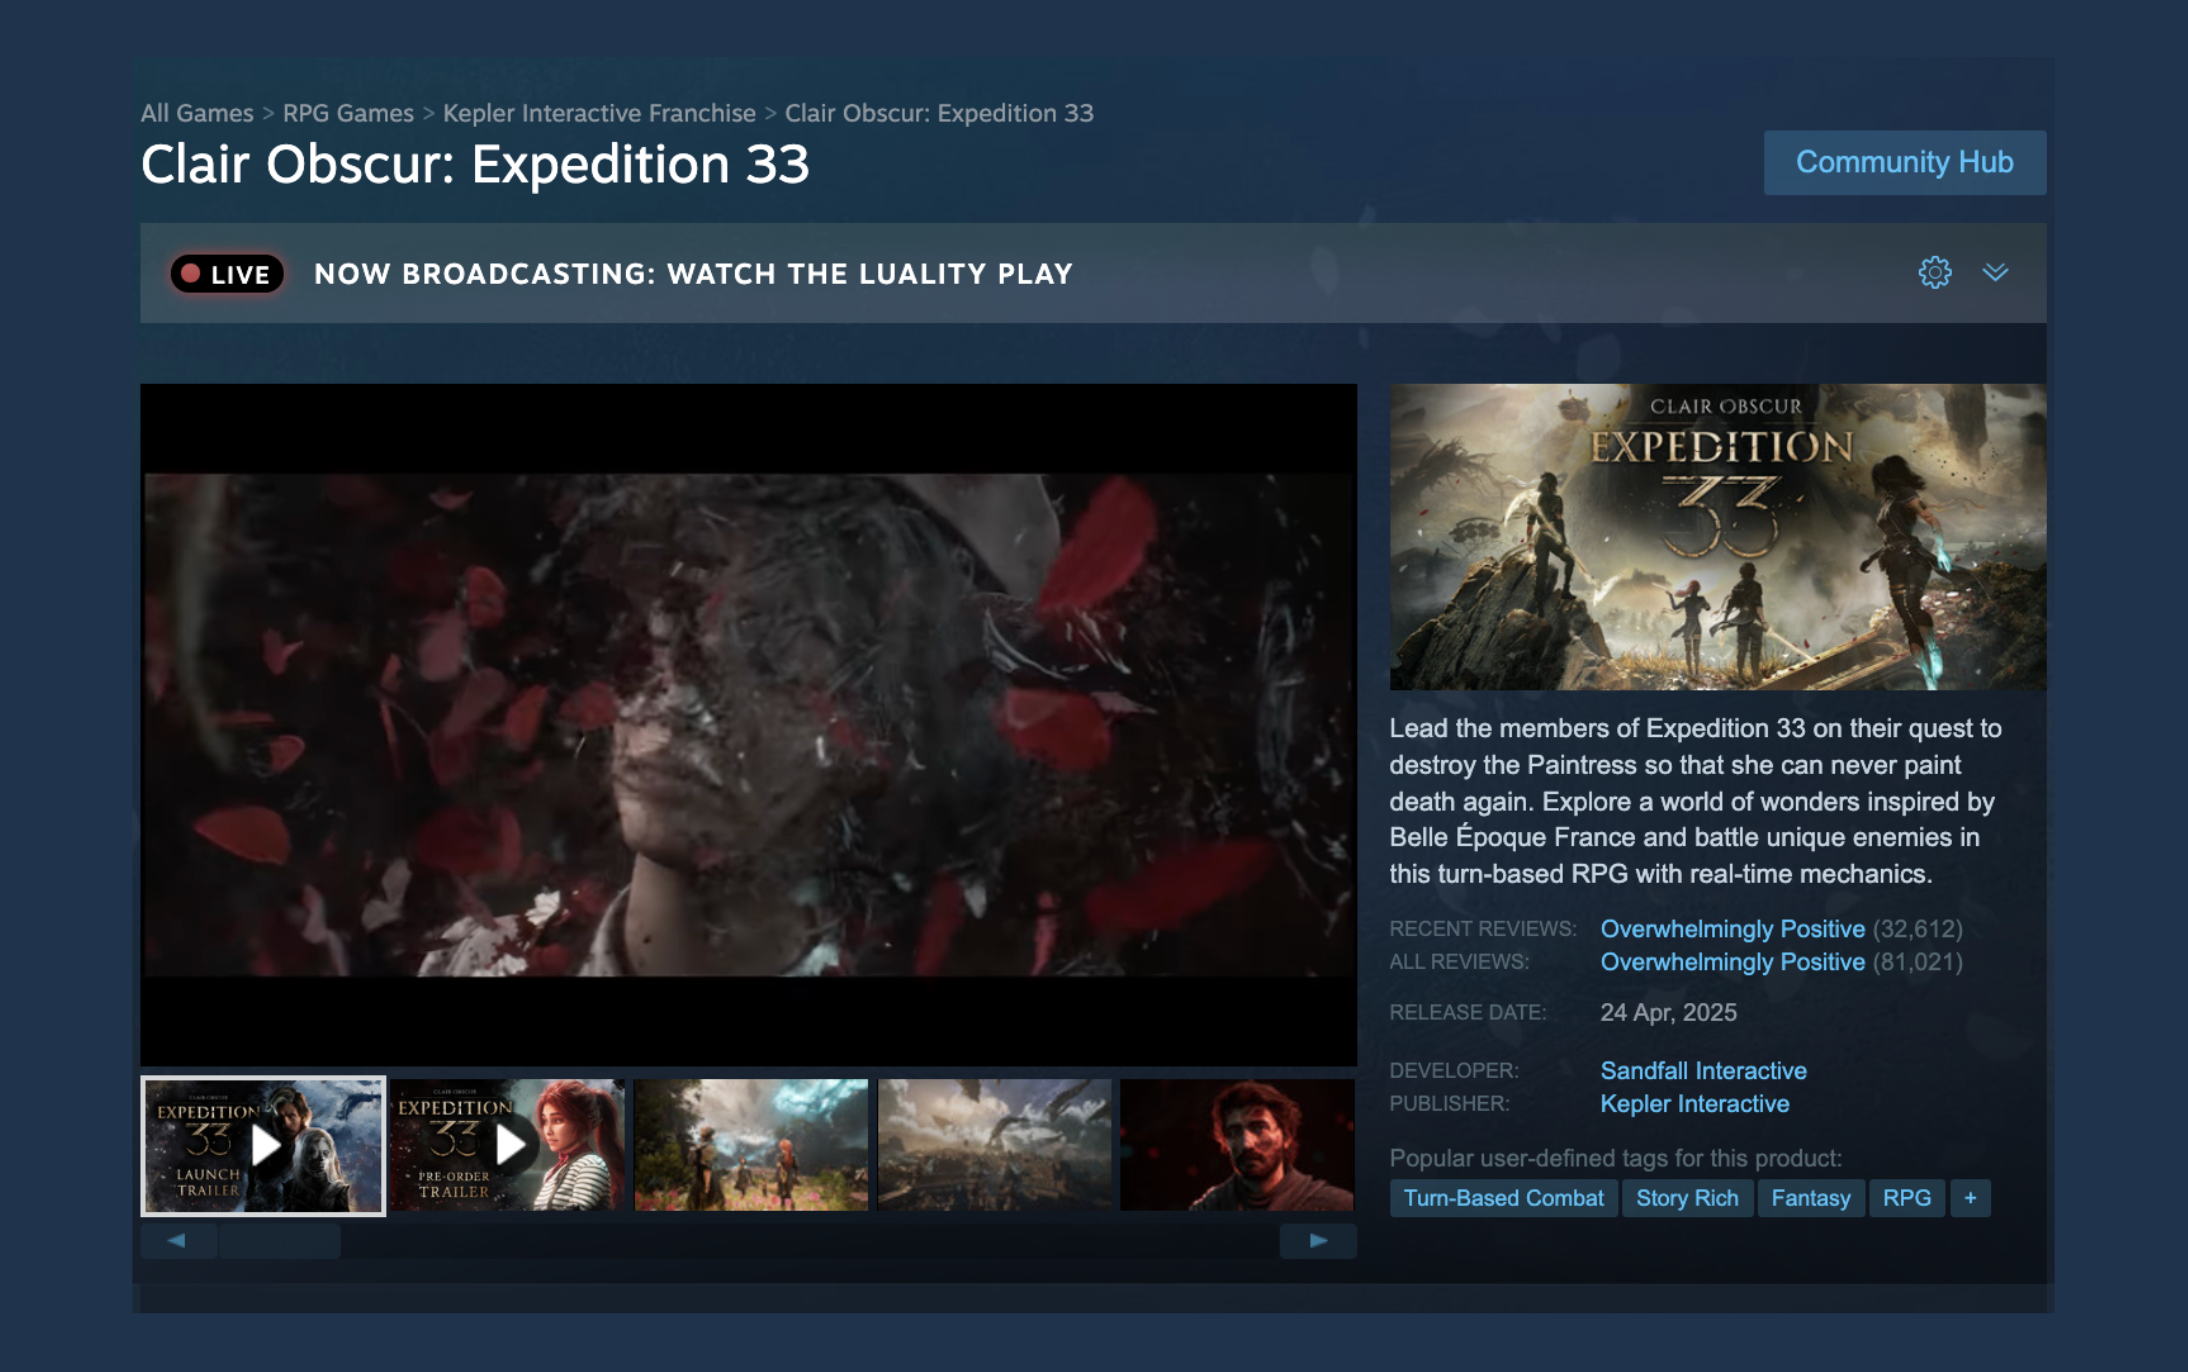Play the Launch Trailer thumbnail
Viewport: 2188px width, 1372px height.
tap(263, 1145)
